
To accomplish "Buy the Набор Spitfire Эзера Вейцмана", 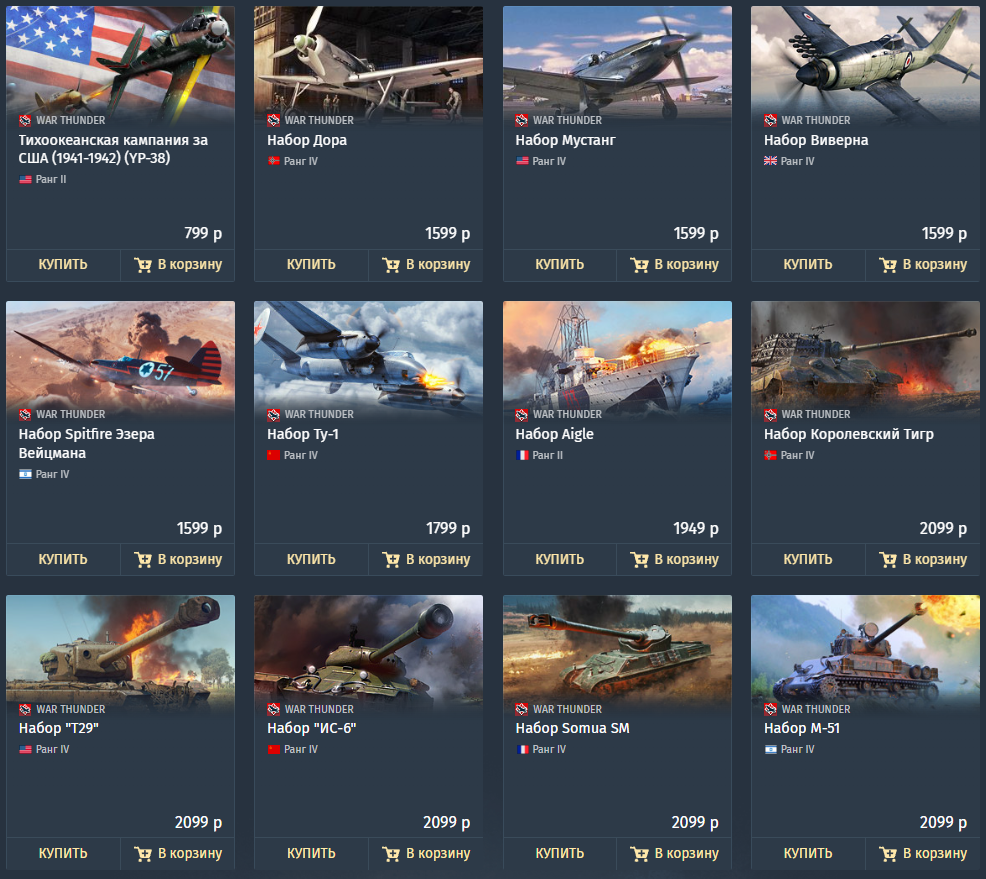I will (x=63, y=560).
